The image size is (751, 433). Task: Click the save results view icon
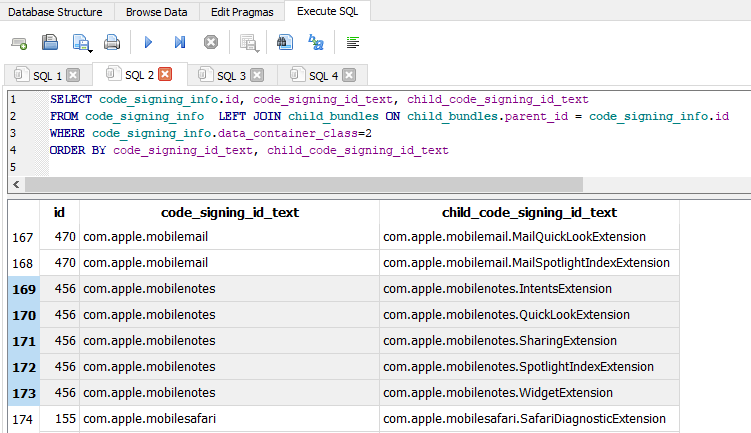click(x=249, y=43)
